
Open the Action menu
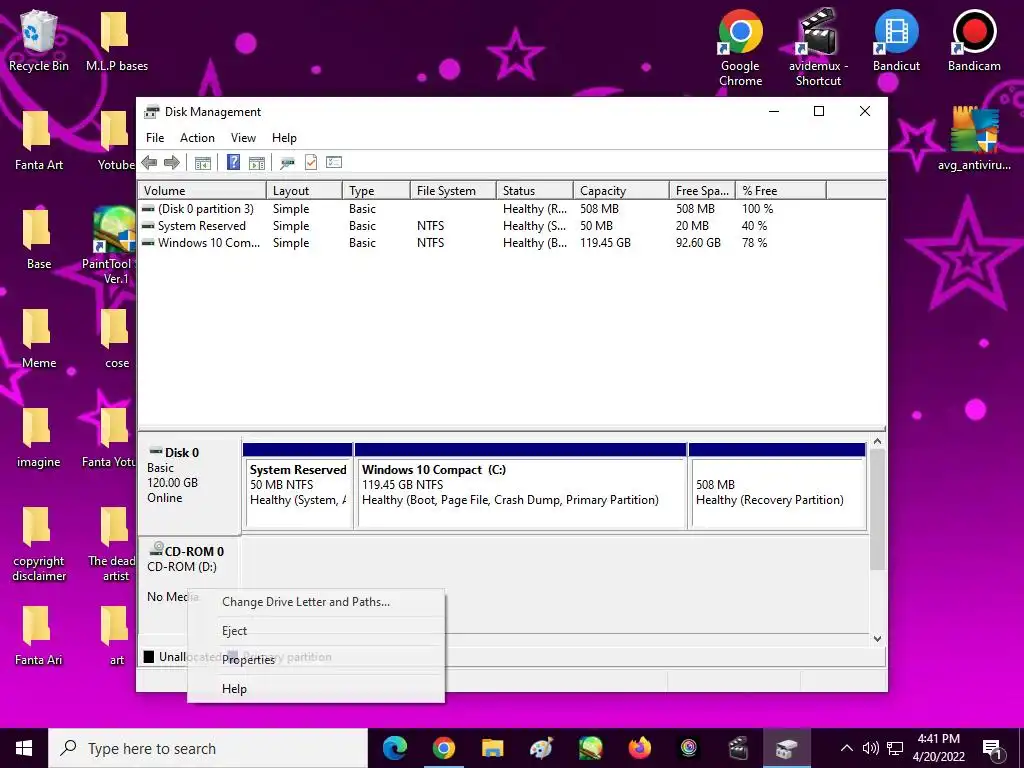pos(197,138)
